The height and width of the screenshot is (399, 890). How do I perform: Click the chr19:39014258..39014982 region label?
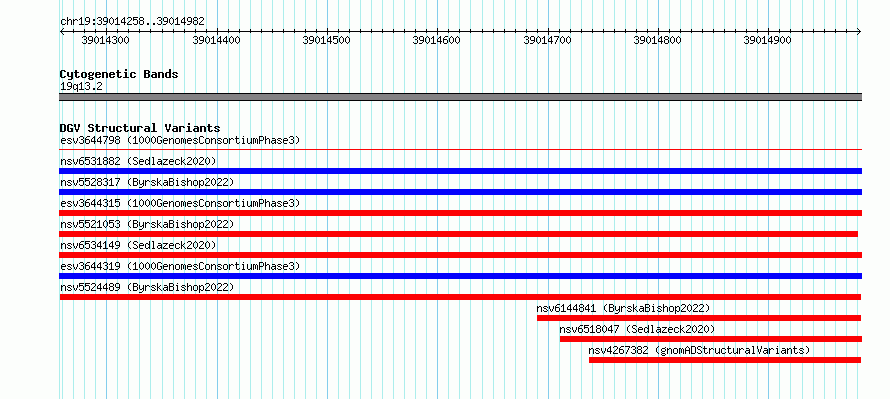[x=132, y=21]
